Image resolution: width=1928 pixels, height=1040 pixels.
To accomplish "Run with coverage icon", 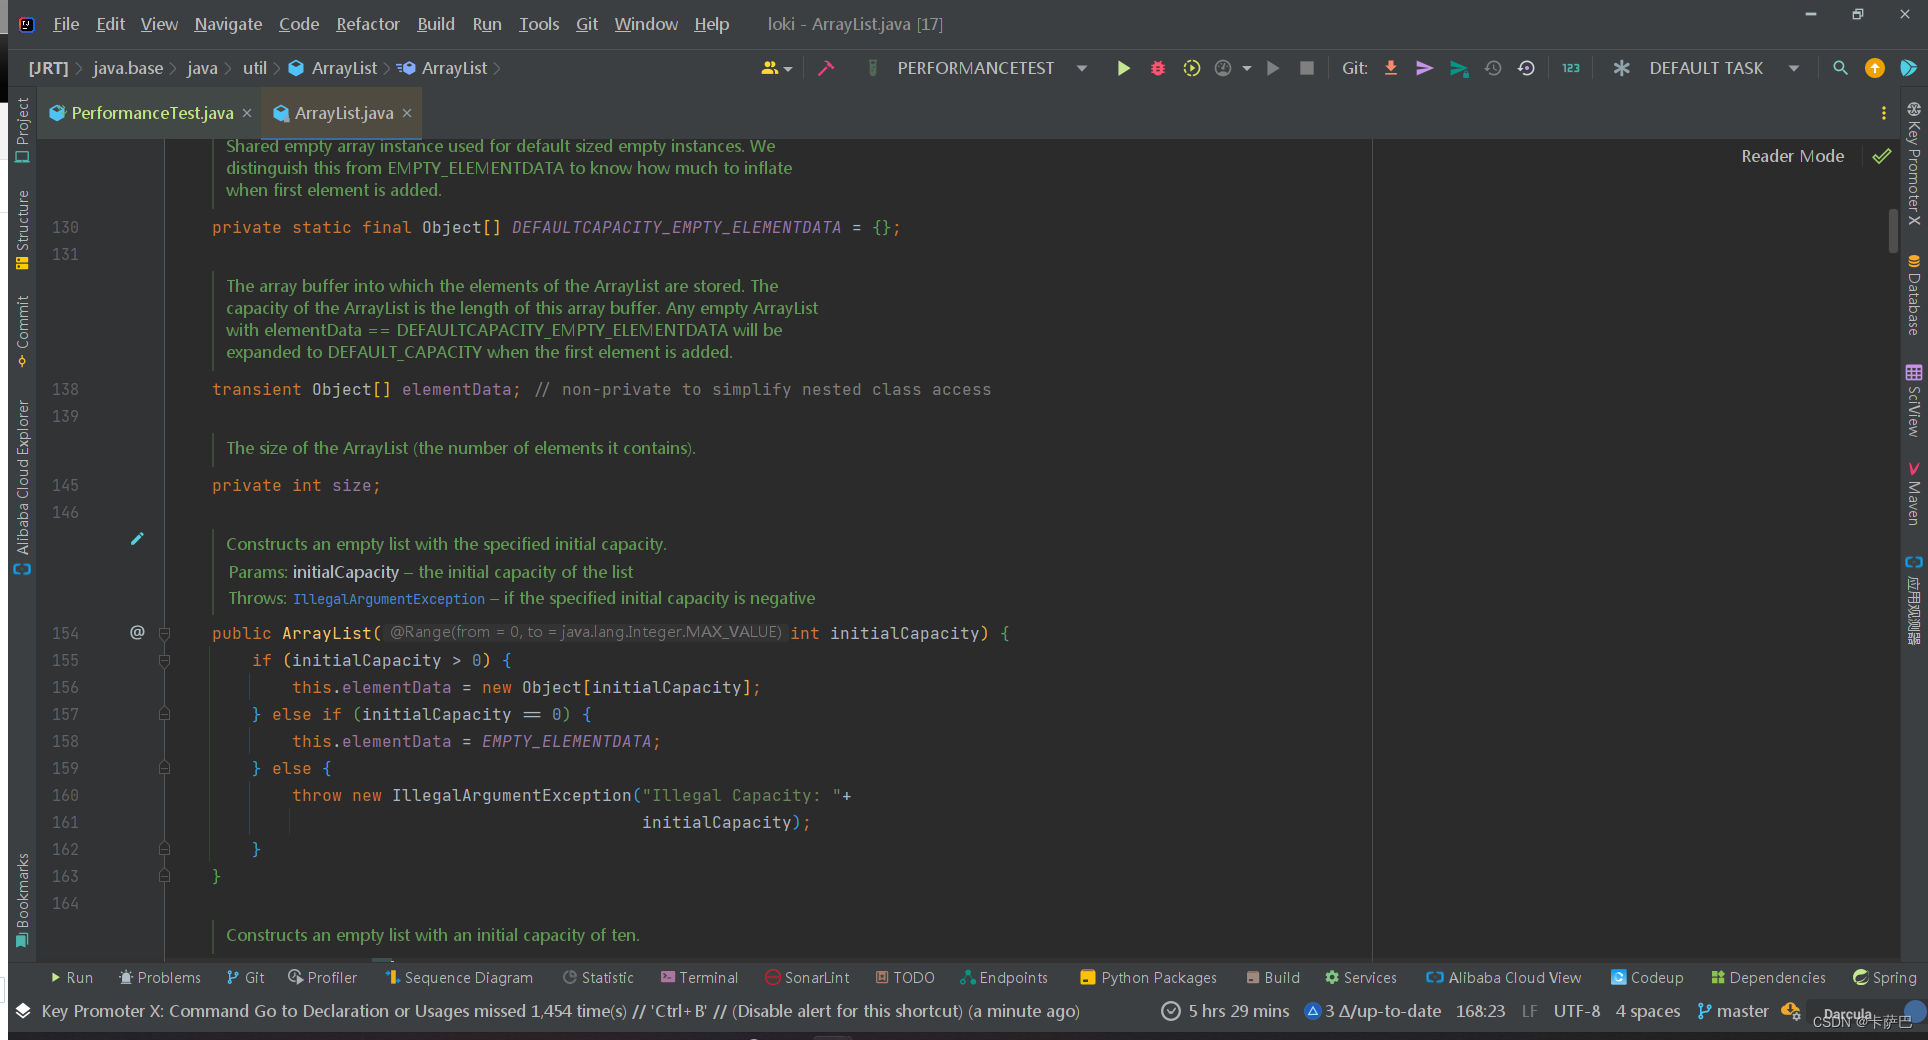I will click(x=1191, y=68).
